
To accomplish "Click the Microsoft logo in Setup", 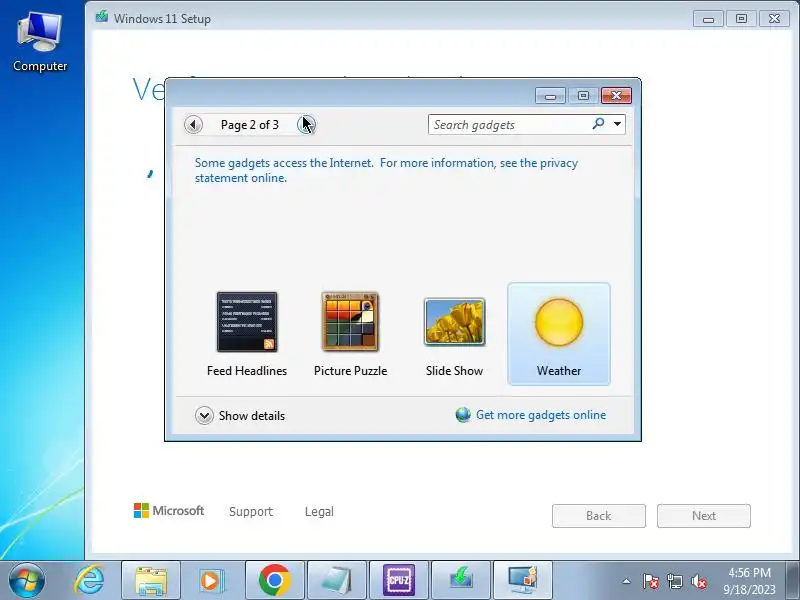I will pyautogui.click(x=169, y=510).
